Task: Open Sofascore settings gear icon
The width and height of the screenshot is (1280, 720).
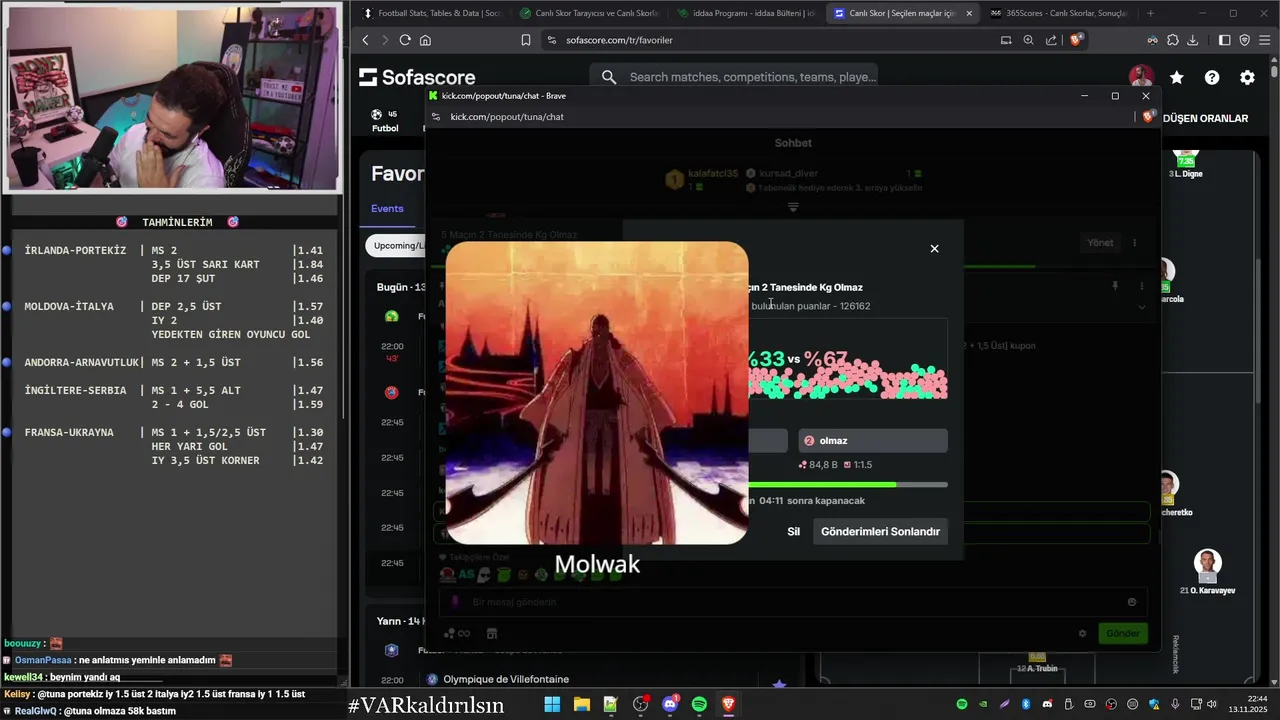Action: (1247, 77)
